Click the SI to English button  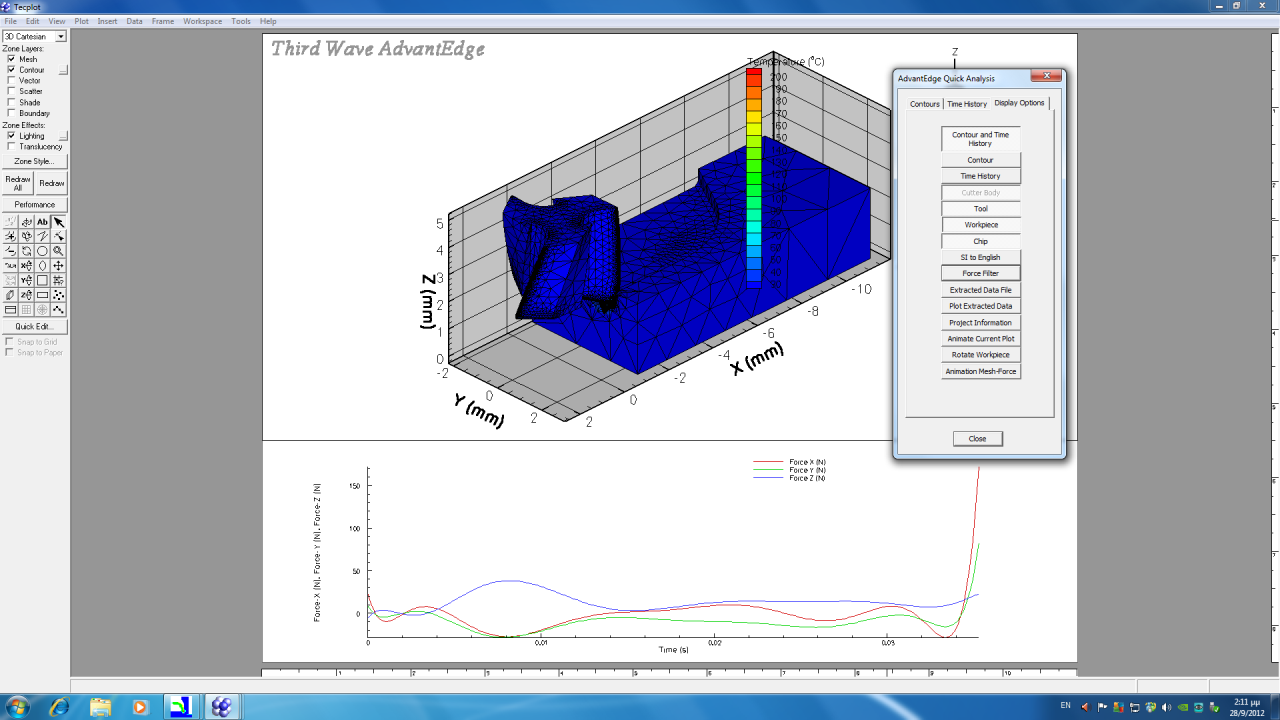pos(980,257)
